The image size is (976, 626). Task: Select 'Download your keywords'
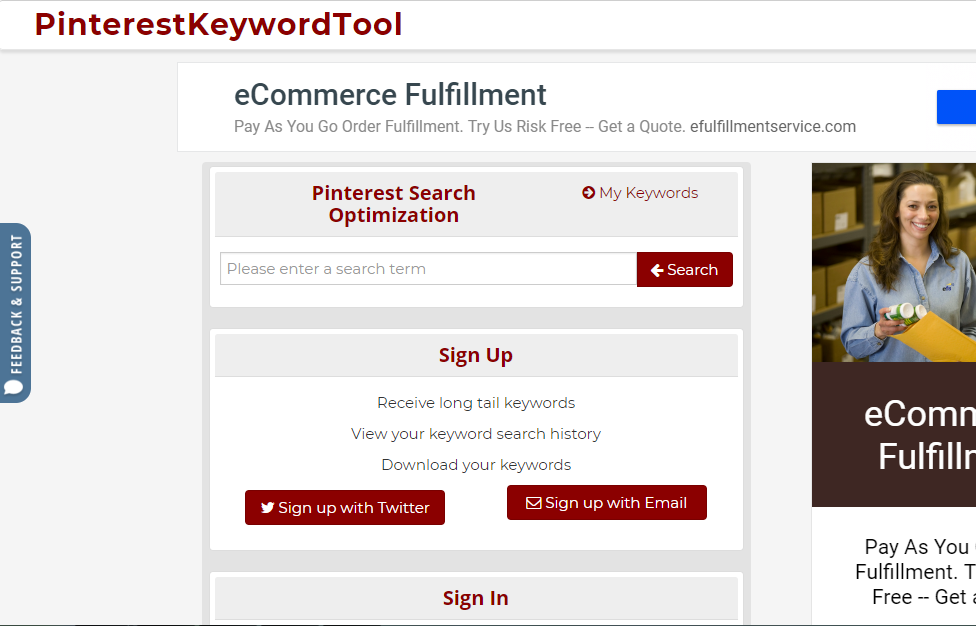[x=476, y=464]
